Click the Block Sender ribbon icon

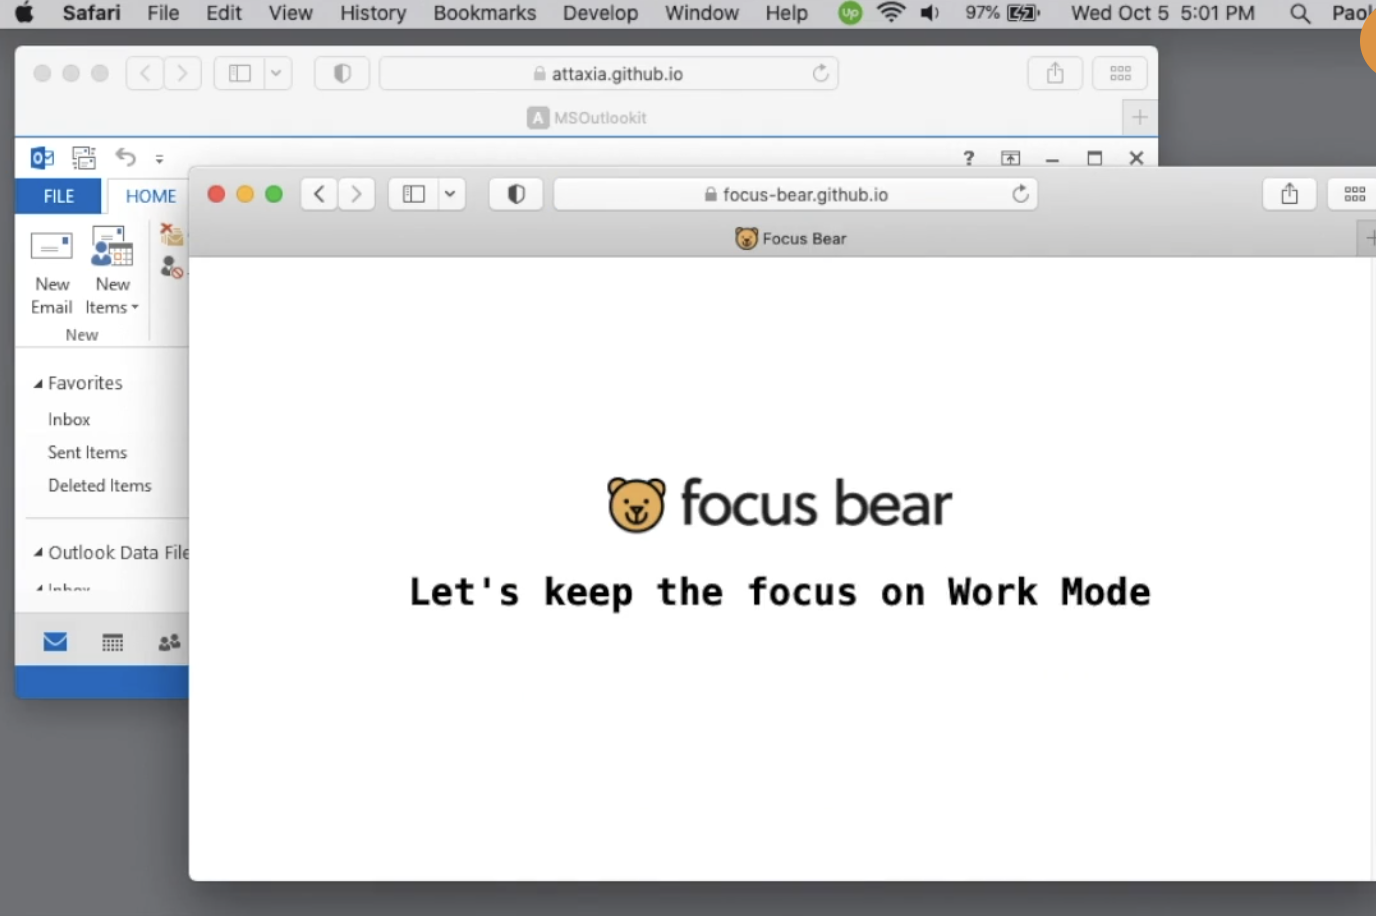pos(170,266)
